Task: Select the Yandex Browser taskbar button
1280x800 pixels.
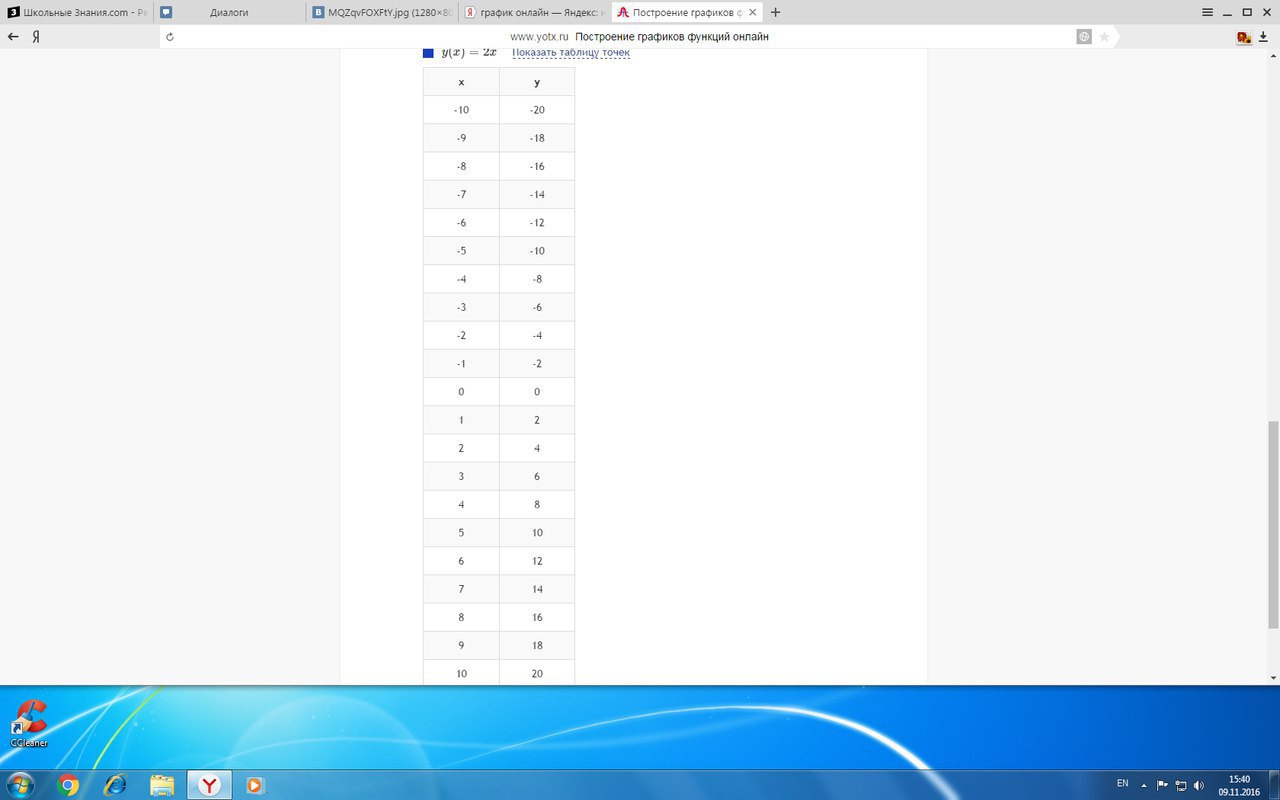Action: pyautogui.click(x=209, y=785)
